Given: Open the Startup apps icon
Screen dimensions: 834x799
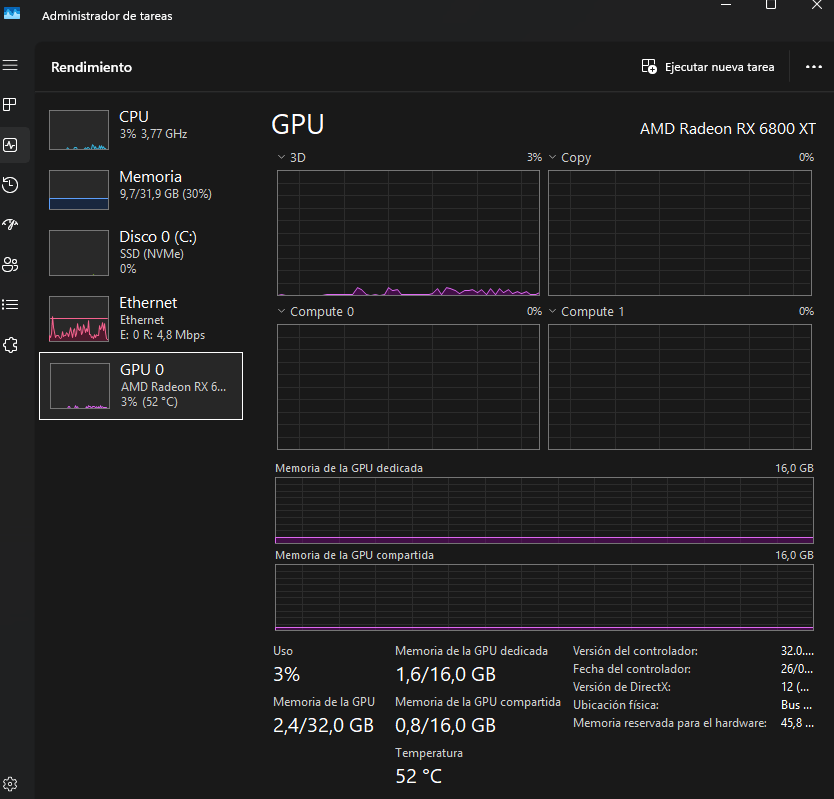Looking at the screenshot, I should (x=10, y=224).
